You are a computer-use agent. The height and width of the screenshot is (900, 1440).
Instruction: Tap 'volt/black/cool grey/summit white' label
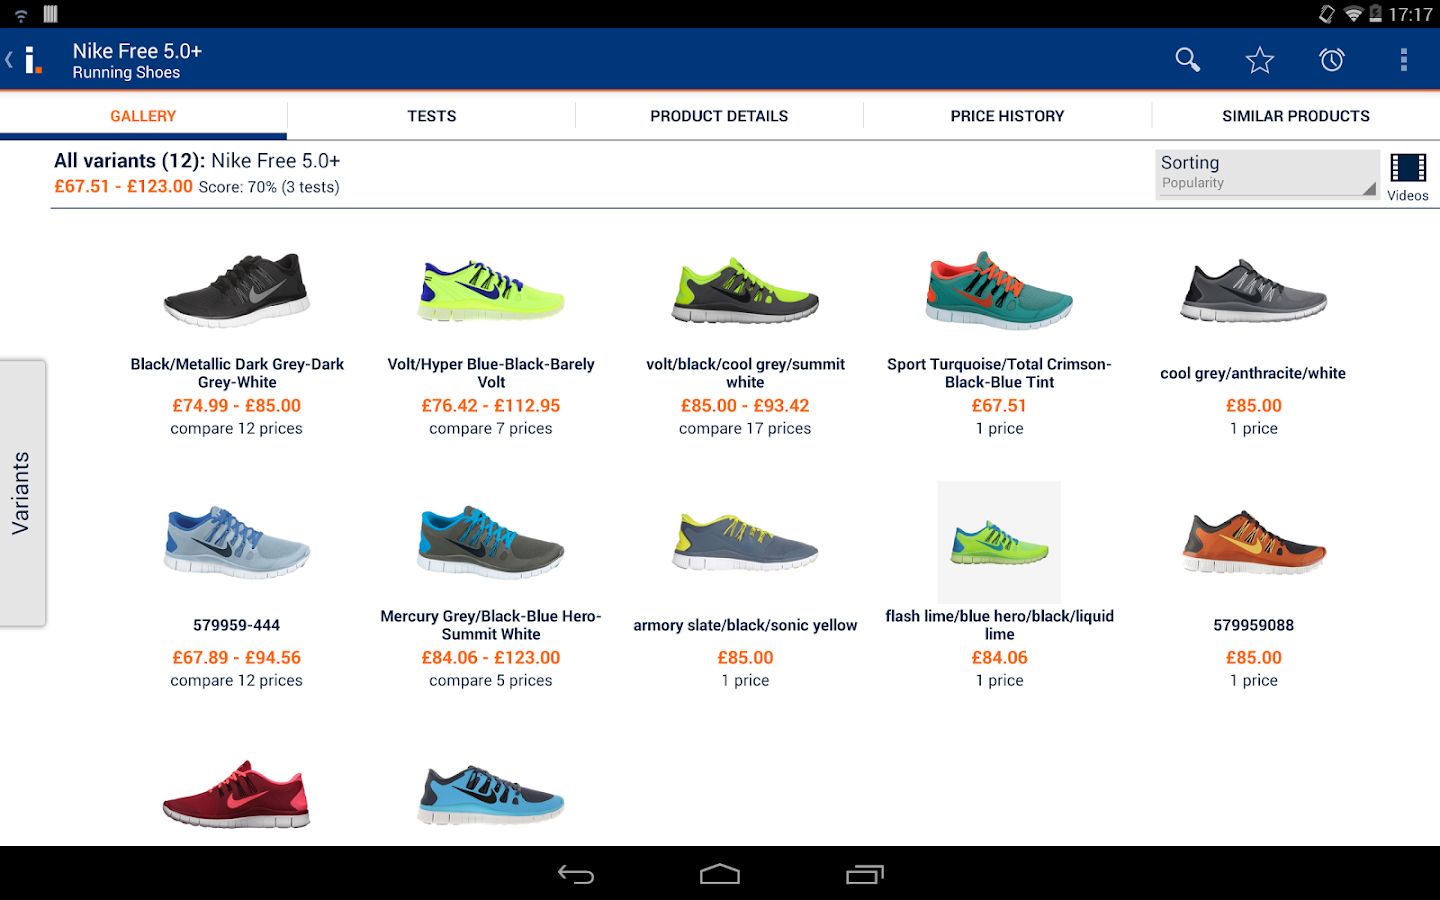click(745, 373)
